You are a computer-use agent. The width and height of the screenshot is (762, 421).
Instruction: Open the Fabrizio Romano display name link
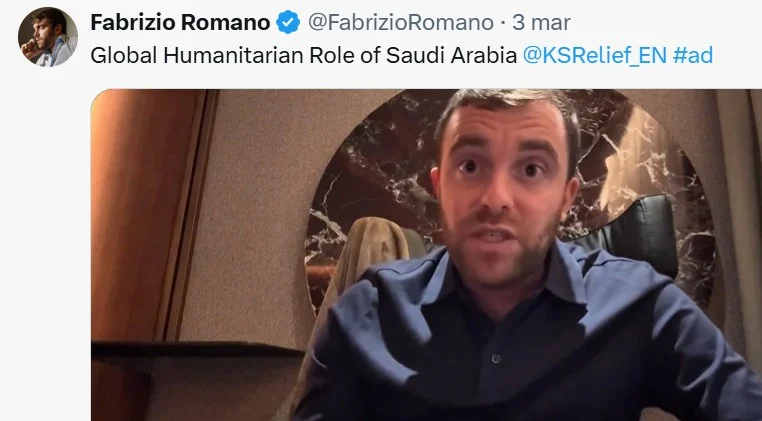[180, 22]
